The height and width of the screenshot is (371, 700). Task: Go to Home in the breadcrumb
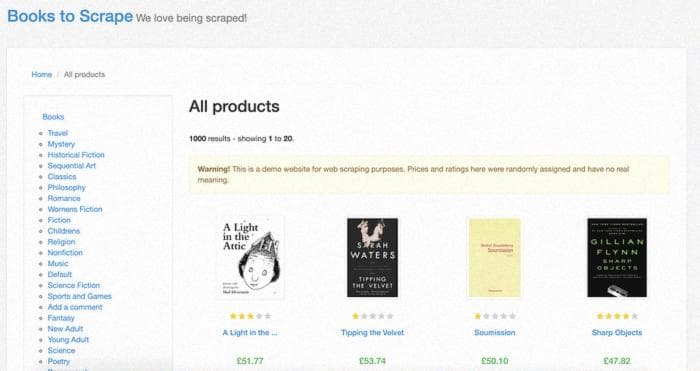pos(42,75)
